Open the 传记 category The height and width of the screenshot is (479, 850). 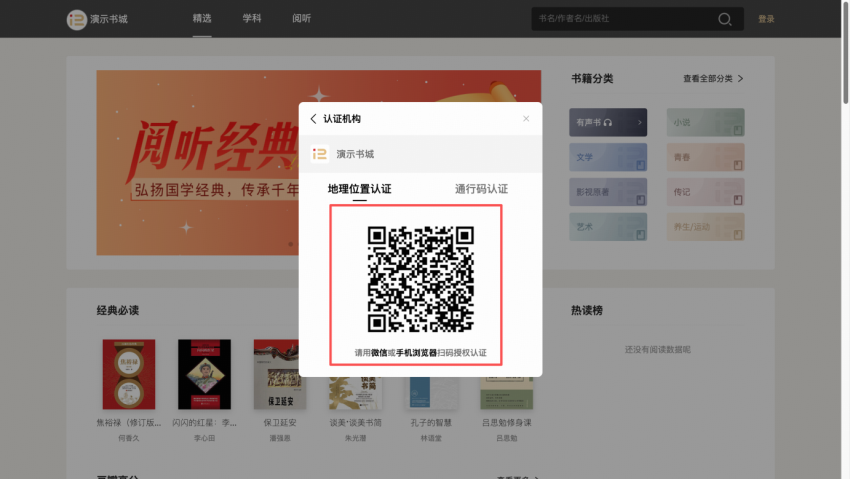tap(705, 192)
